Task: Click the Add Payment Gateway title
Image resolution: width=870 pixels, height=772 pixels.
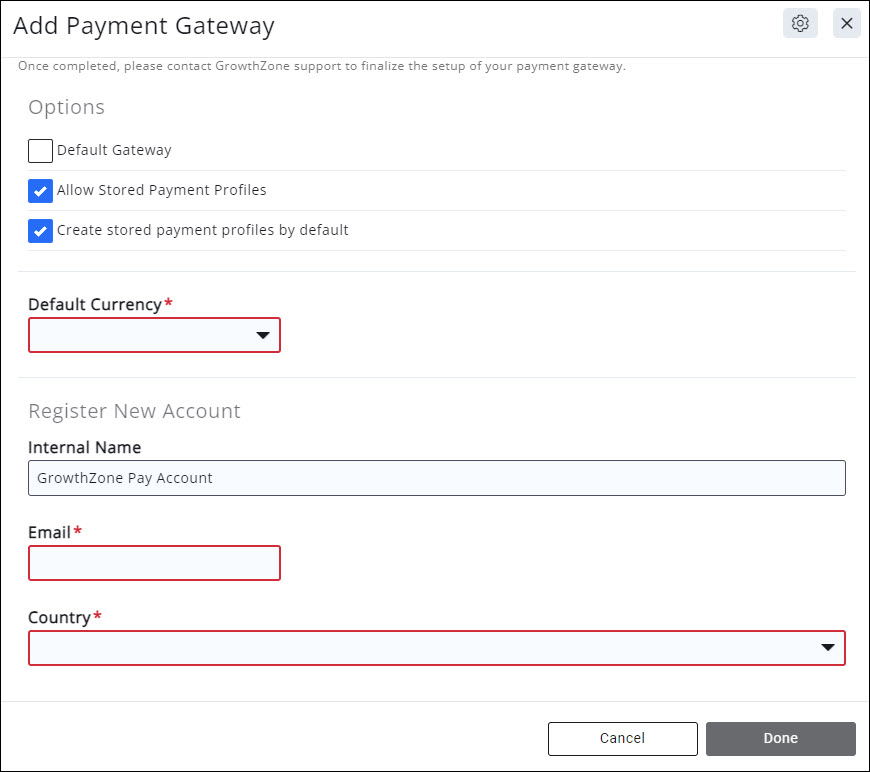Action: pyautogui.click(x=143, y=26)
